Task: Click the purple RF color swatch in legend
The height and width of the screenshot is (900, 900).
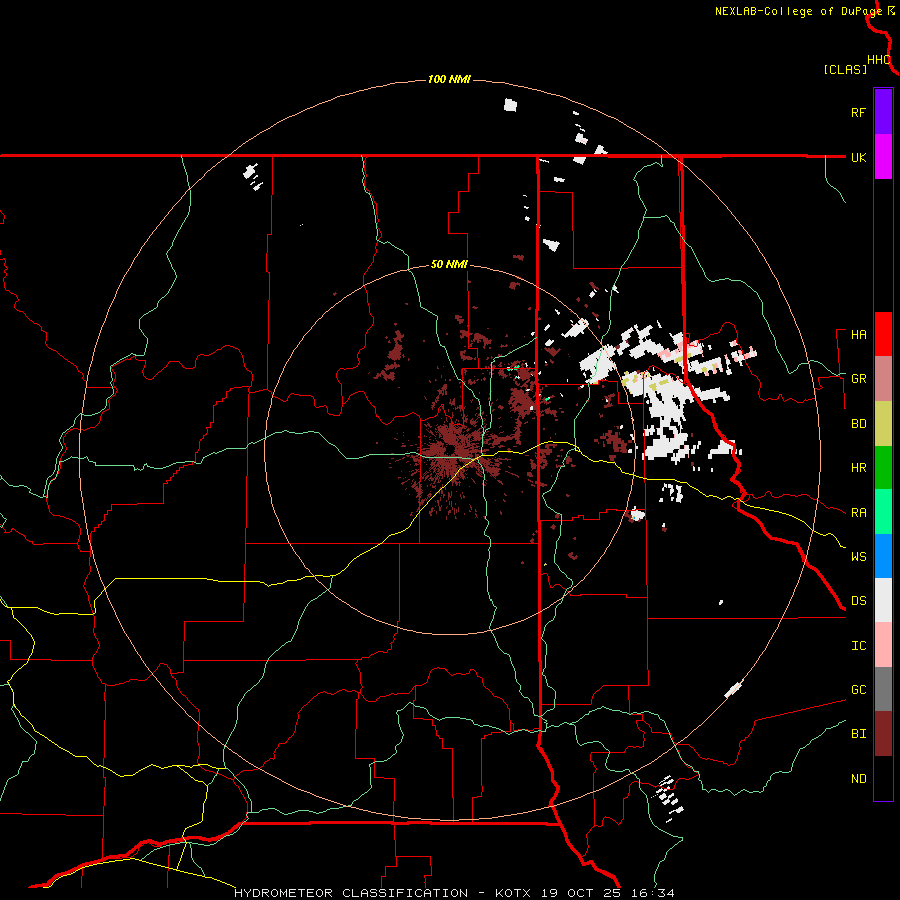Action: pos(883,112)
